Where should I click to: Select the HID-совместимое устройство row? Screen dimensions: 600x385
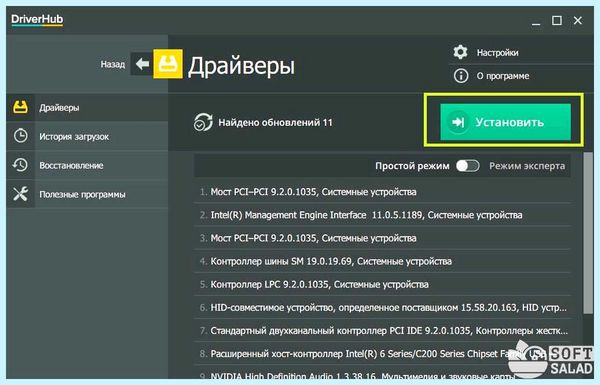pos(382,307)
